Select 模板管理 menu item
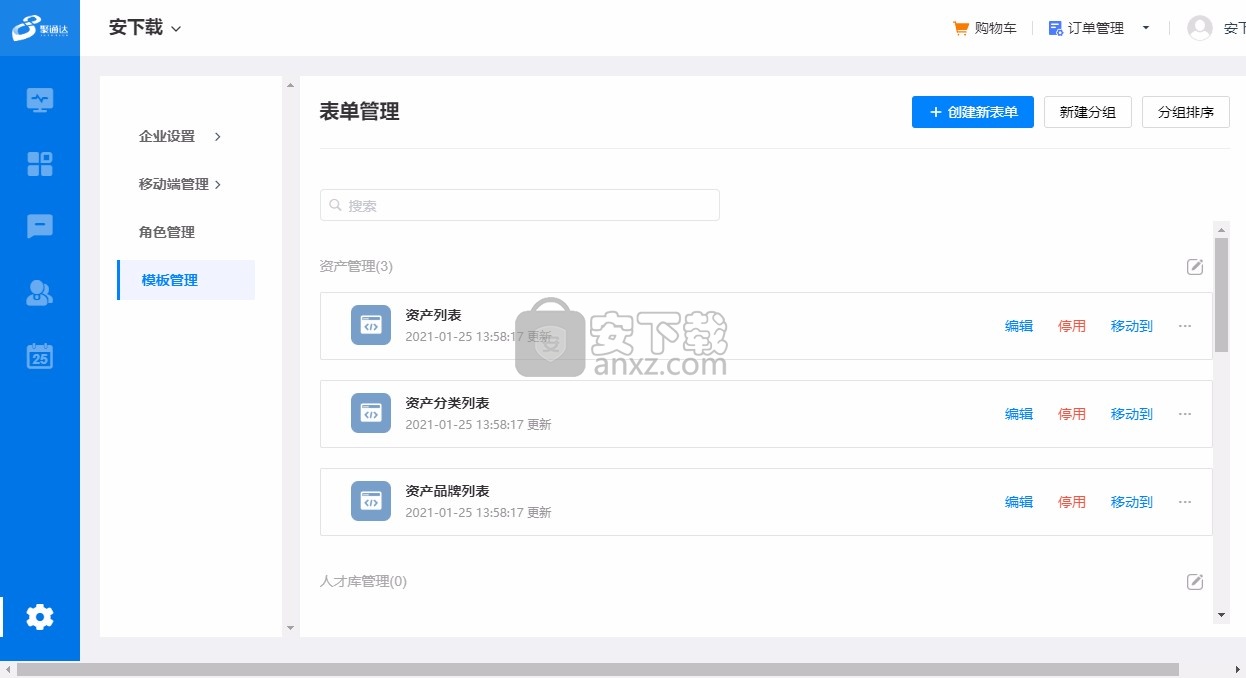This screenshot has height=678, width=1246. point(186,280)
